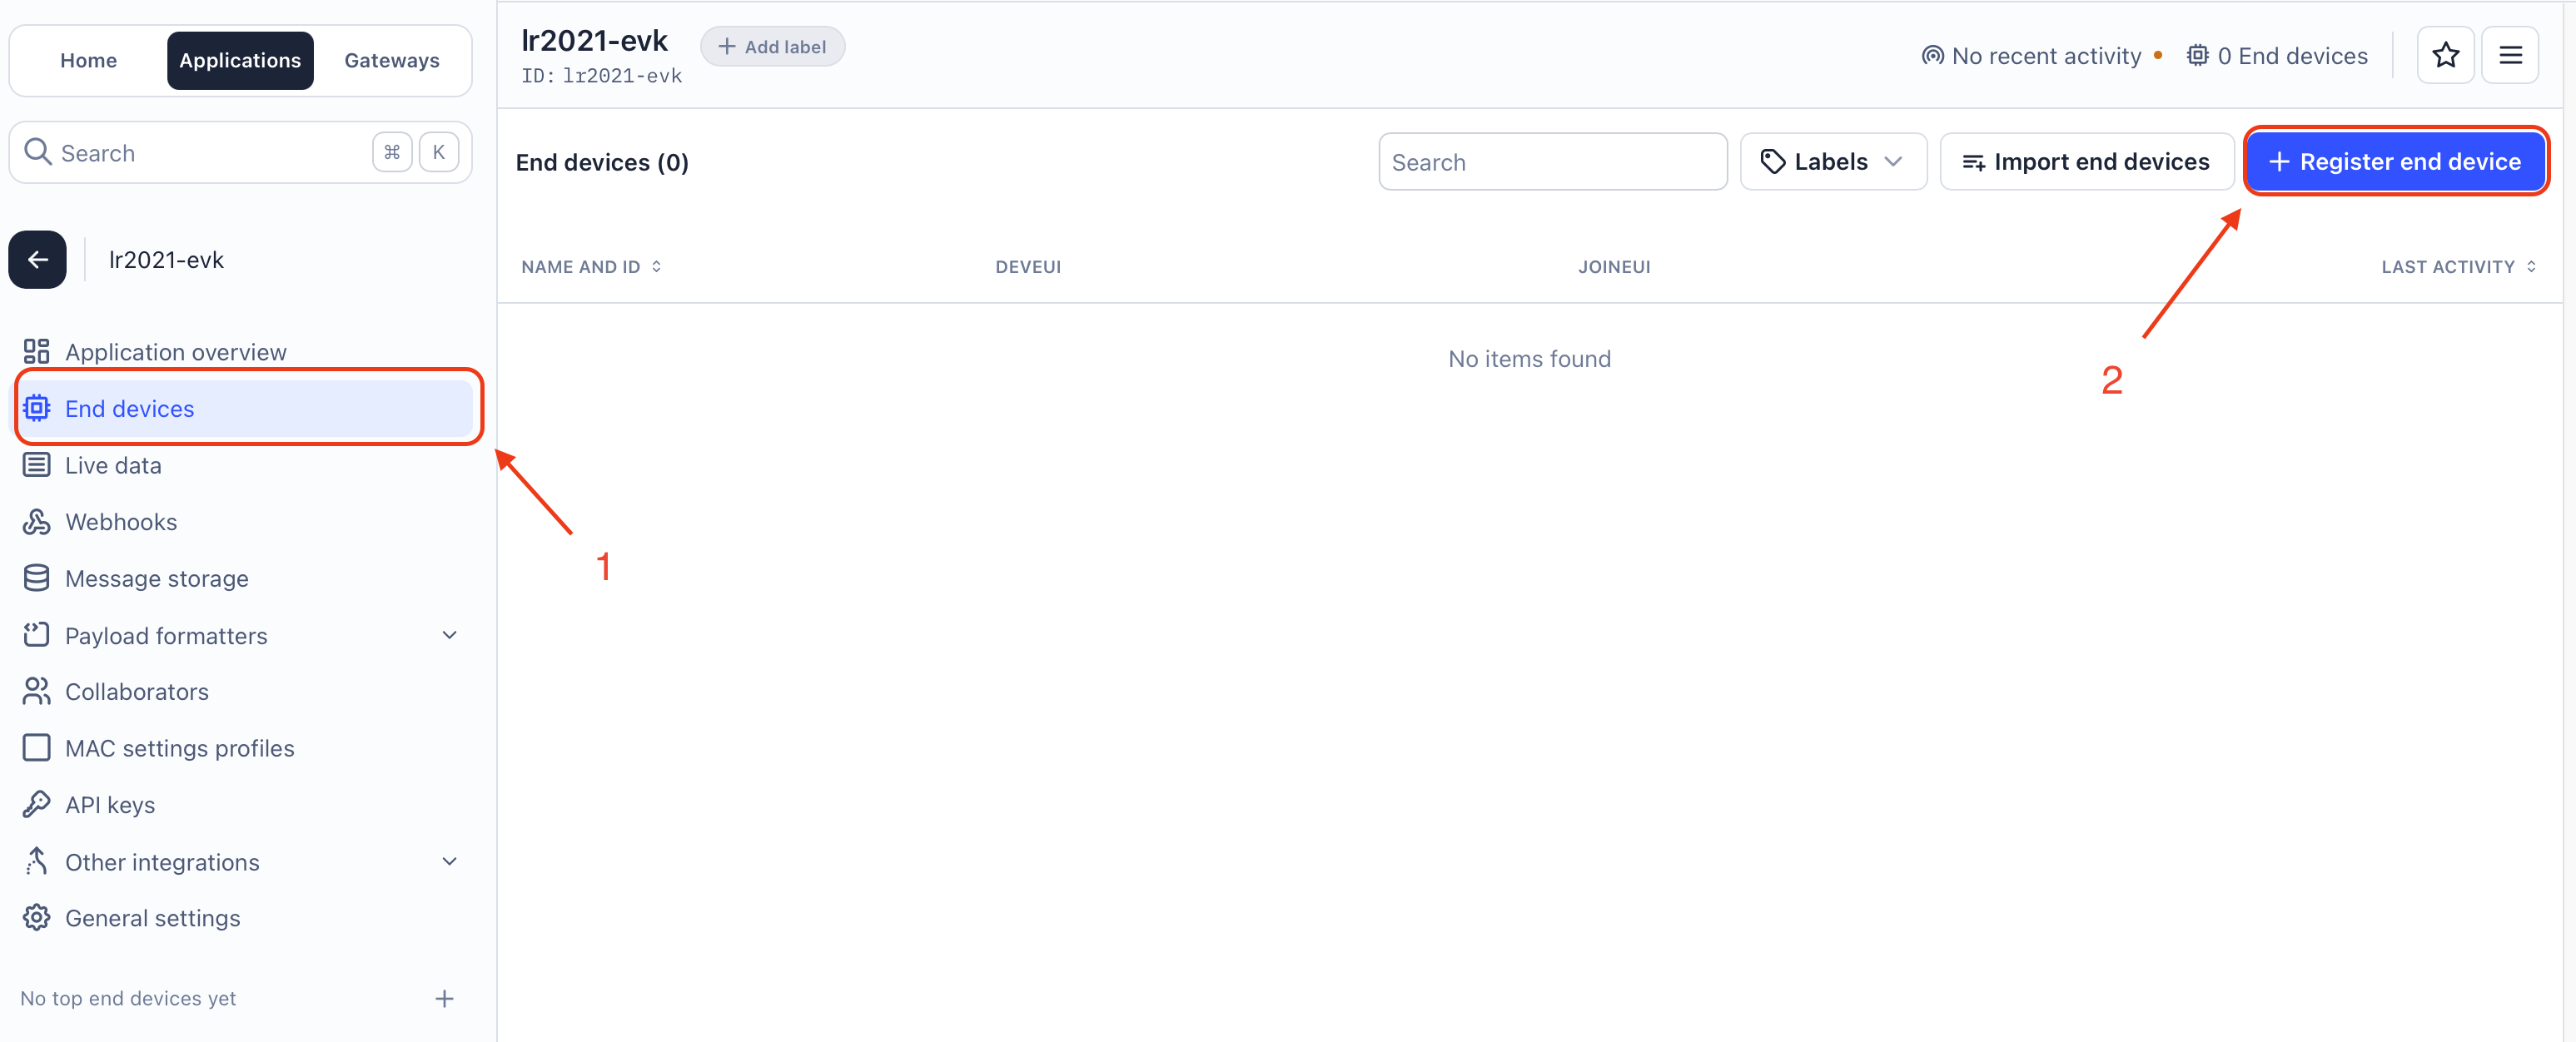Click the Webhooks icon in sidebar

click(36, 522)
